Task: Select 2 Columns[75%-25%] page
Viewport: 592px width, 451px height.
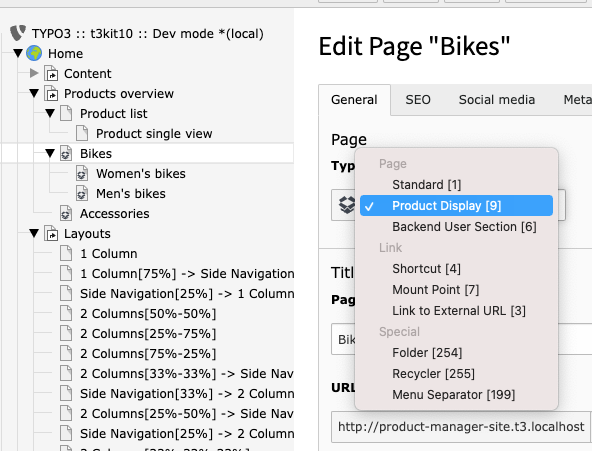Action: click(148, 354)
